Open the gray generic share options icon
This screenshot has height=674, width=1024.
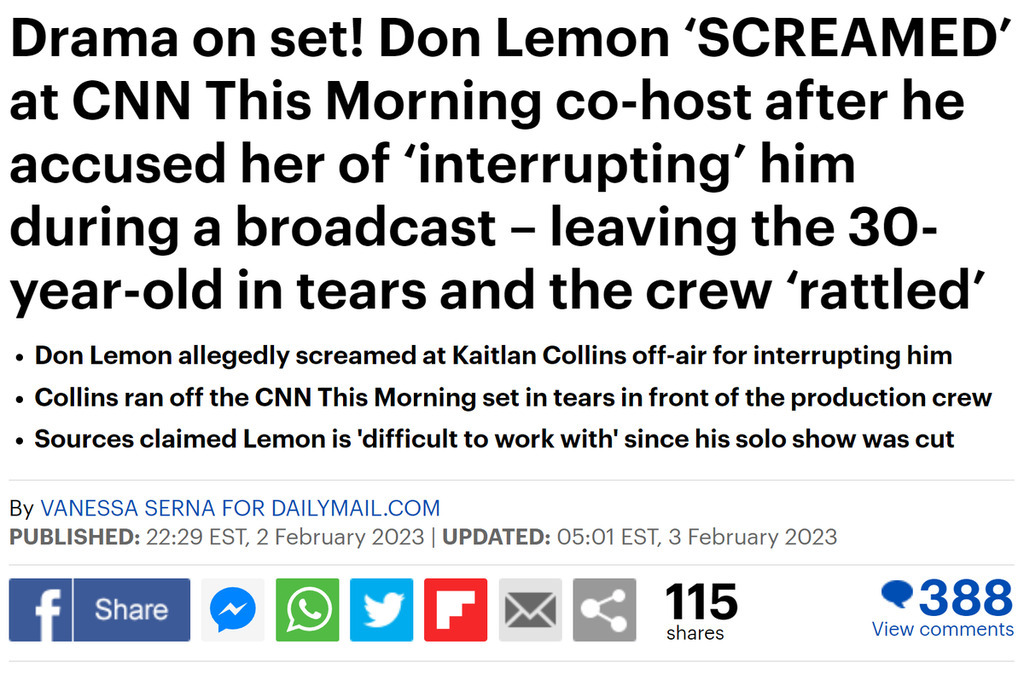[x=604, y=610]
